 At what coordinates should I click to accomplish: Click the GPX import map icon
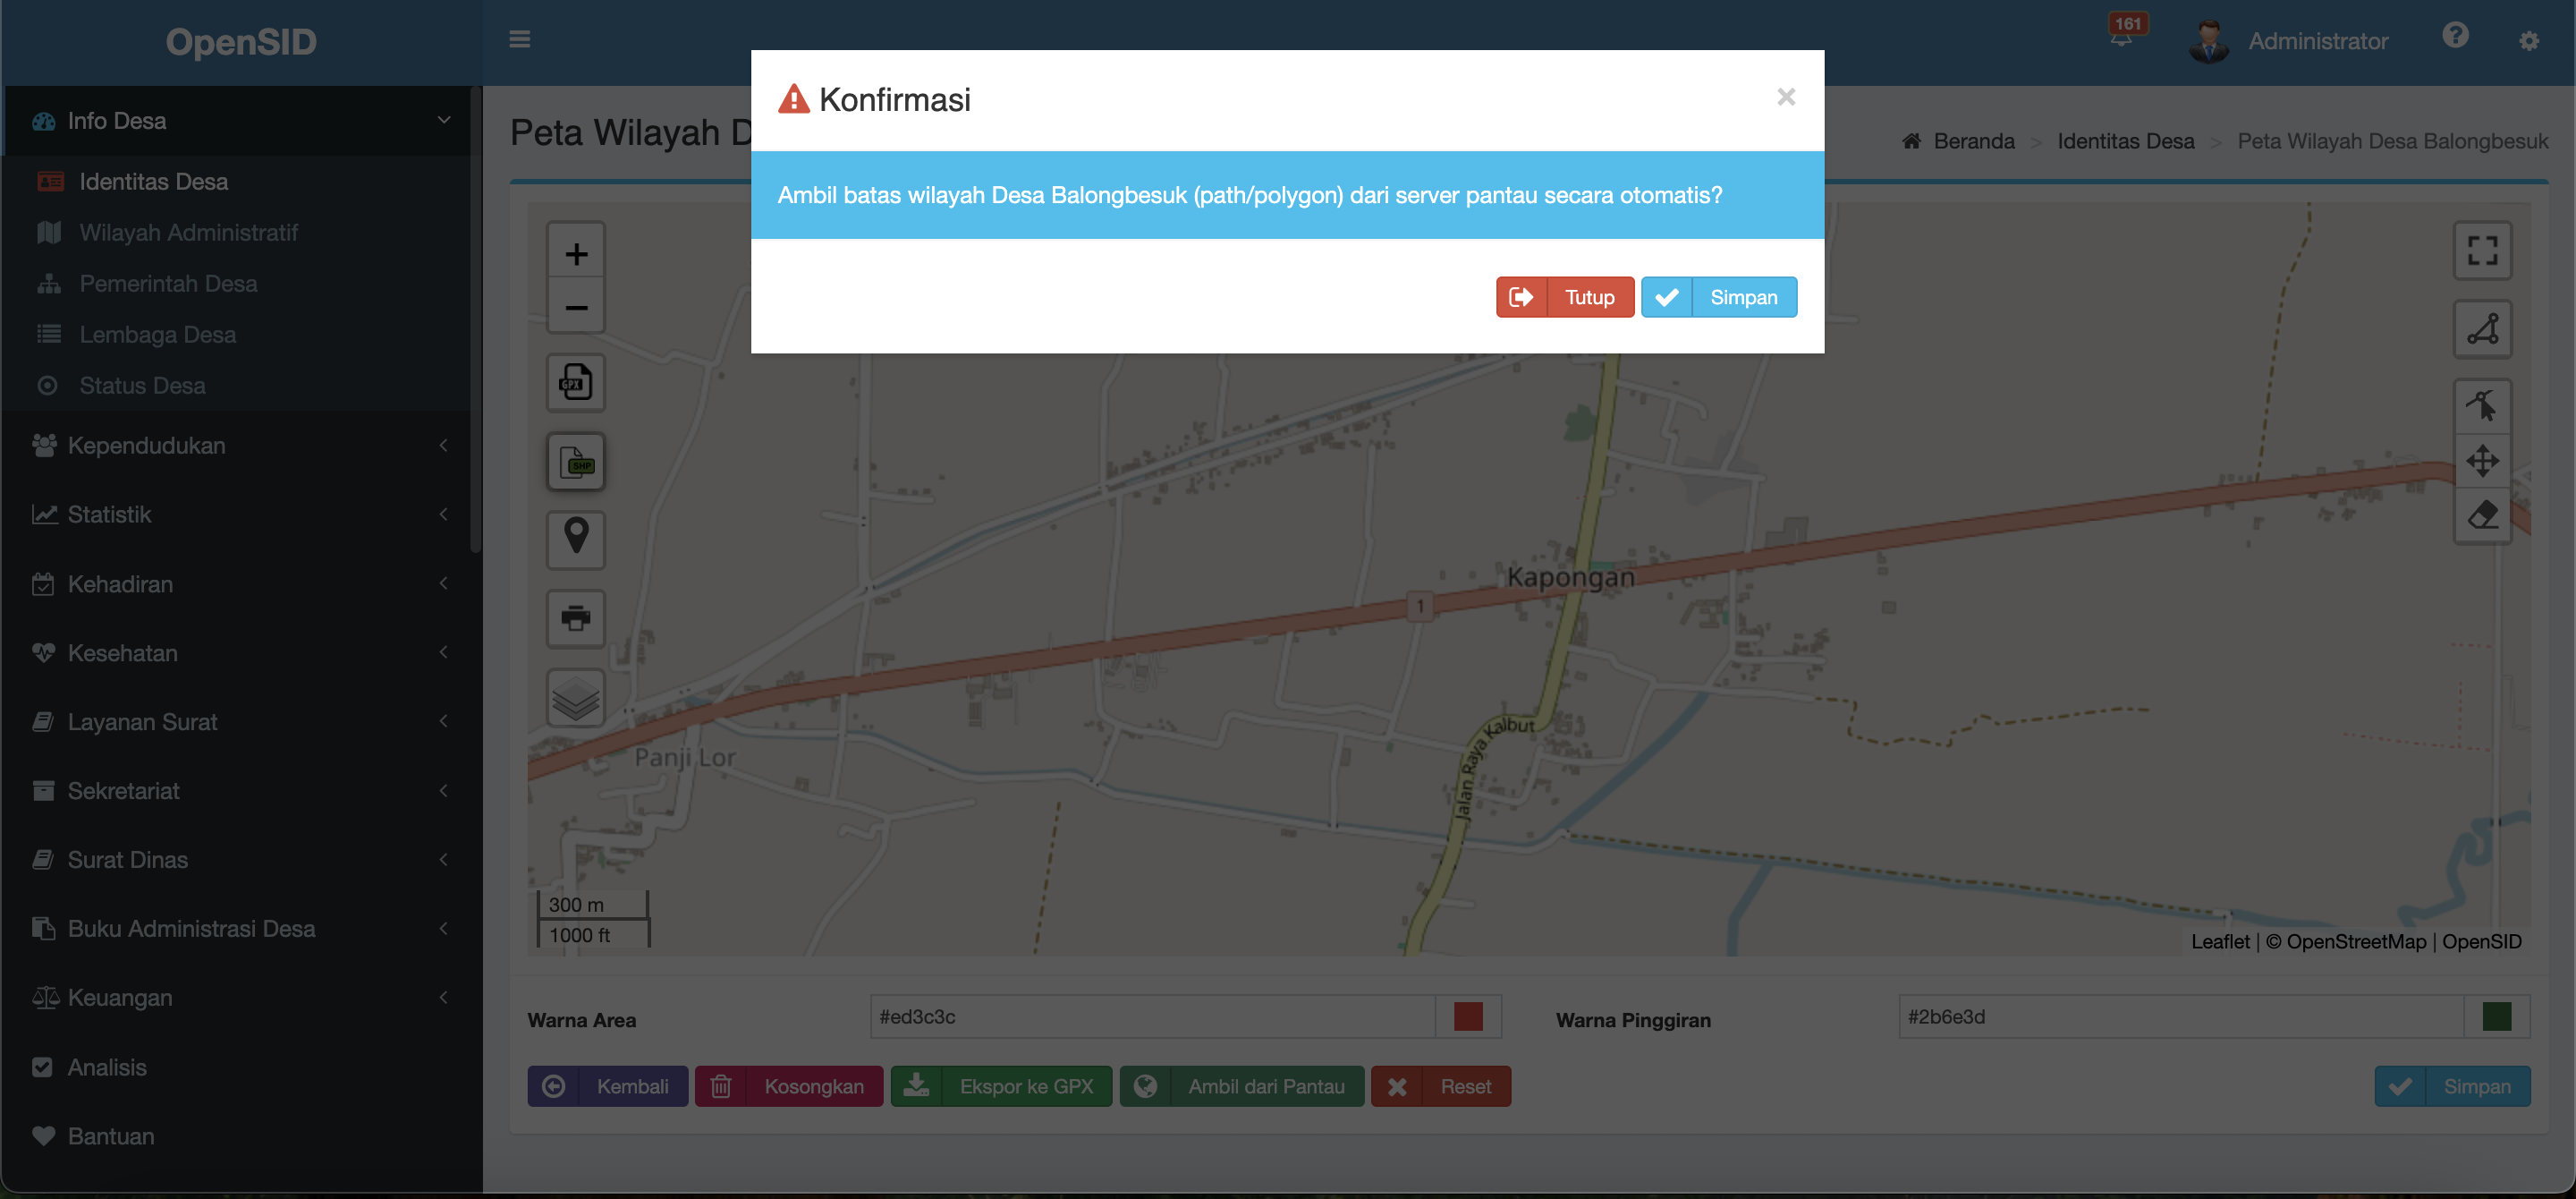pyautogui.click(x=575, y=382)
